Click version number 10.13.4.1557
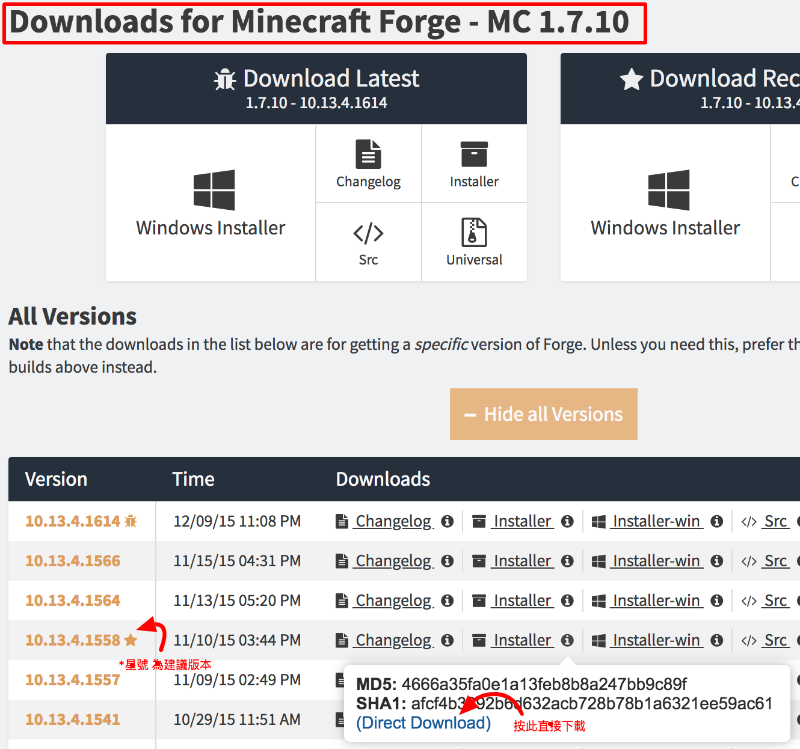The height and width of the screenshot is (749, 800). tap(72, 680)
